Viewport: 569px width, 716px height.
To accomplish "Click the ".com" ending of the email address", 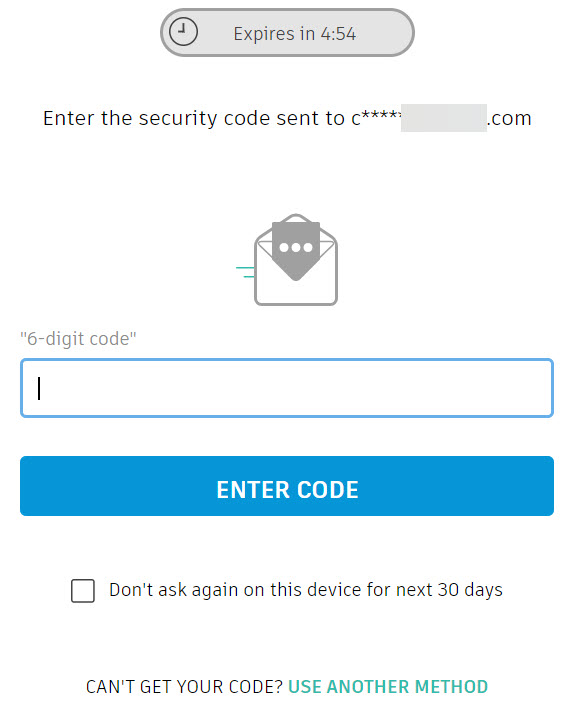I will coord(509,119).
